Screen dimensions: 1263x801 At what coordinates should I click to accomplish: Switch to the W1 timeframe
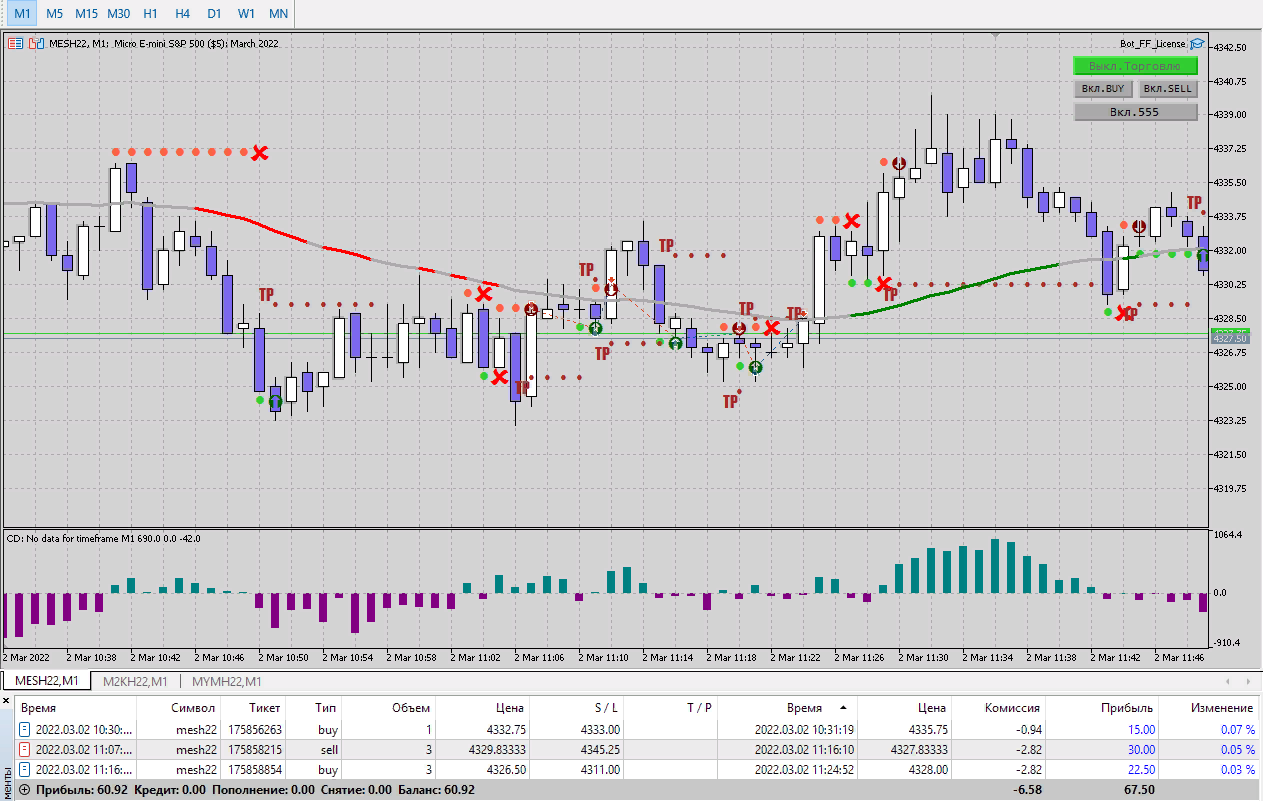pos(246,13)
